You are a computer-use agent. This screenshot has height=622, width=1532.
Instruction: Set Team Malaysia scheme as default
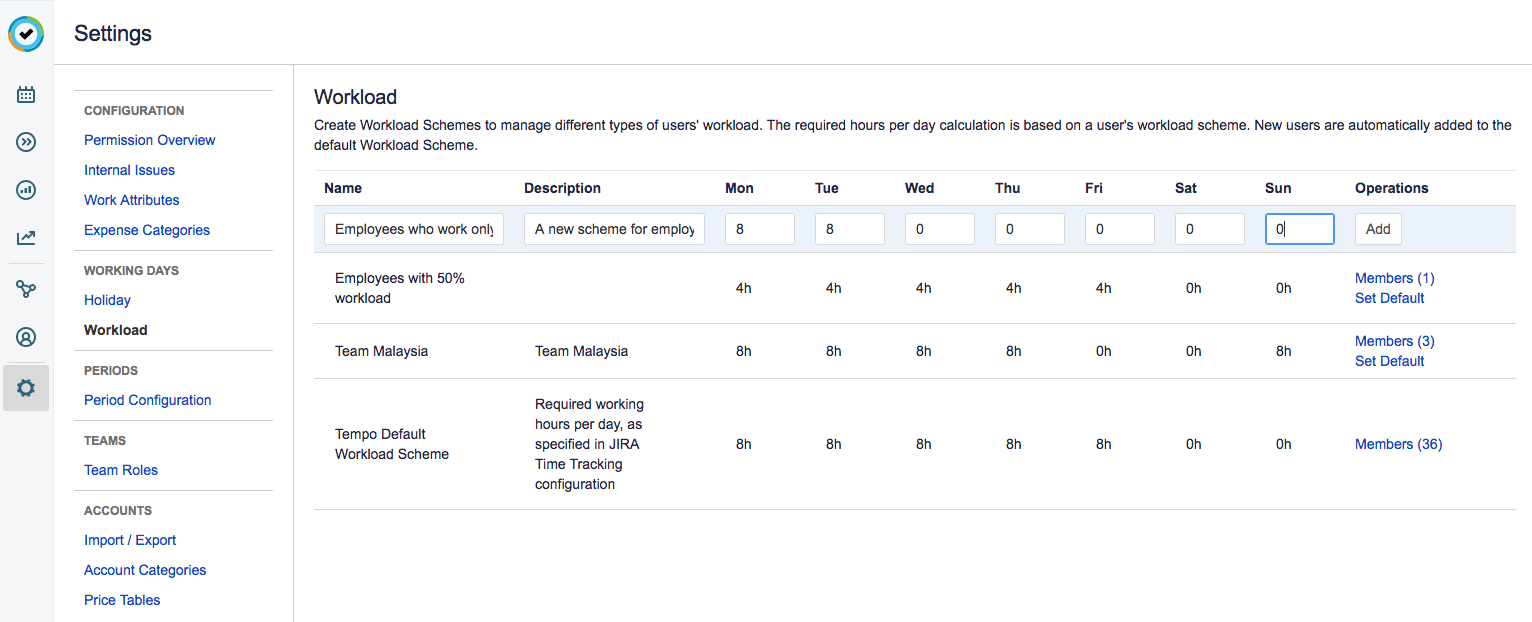[1389, 360]
